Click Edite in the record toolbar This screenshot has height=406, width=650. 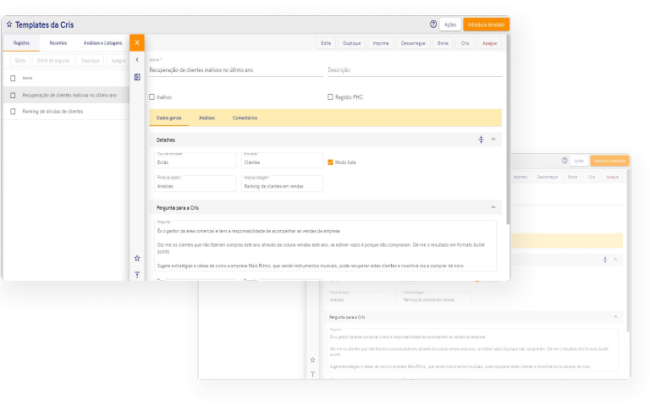[326, 43]
